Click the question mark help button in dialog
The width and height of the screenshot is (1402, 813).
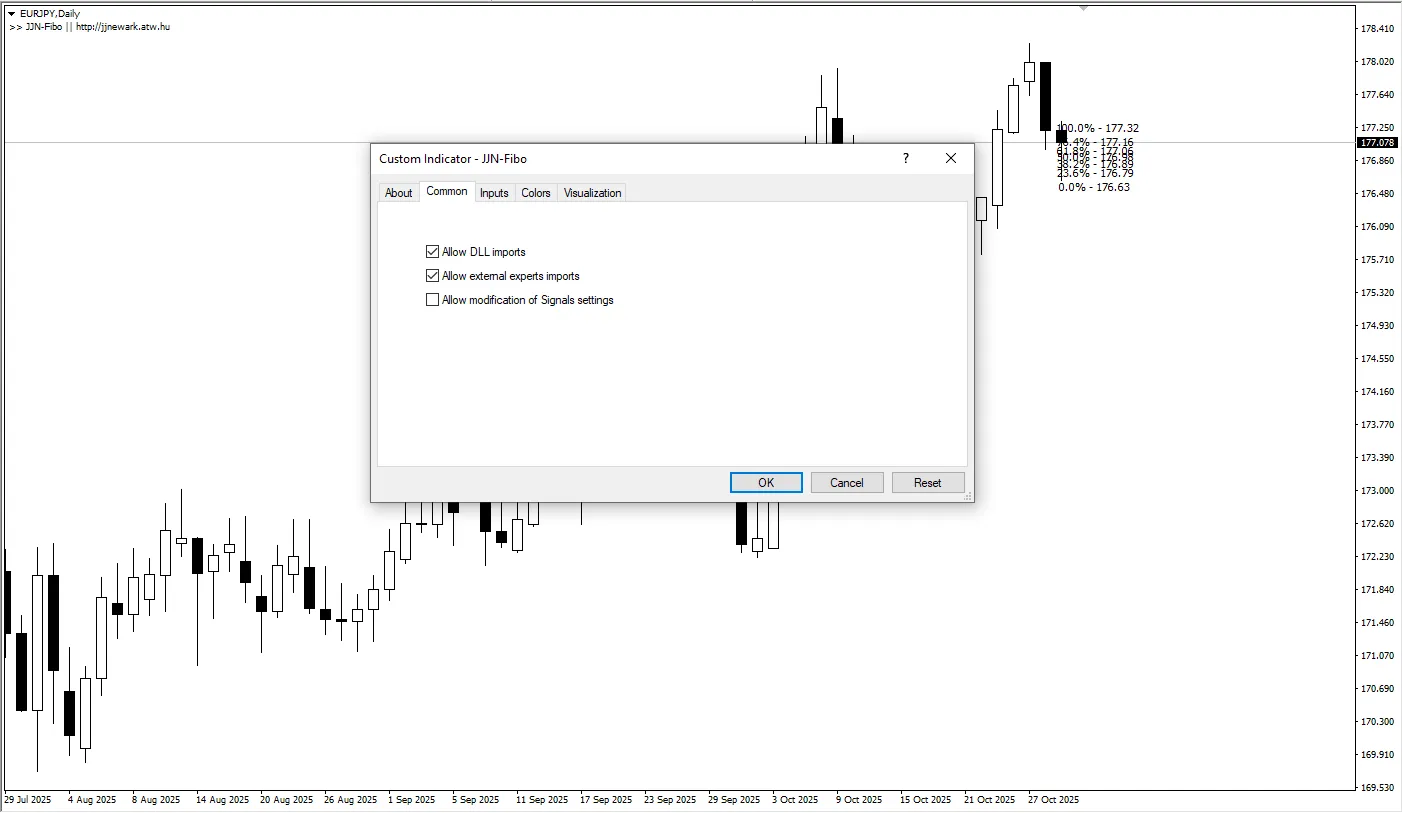(906, 158)
